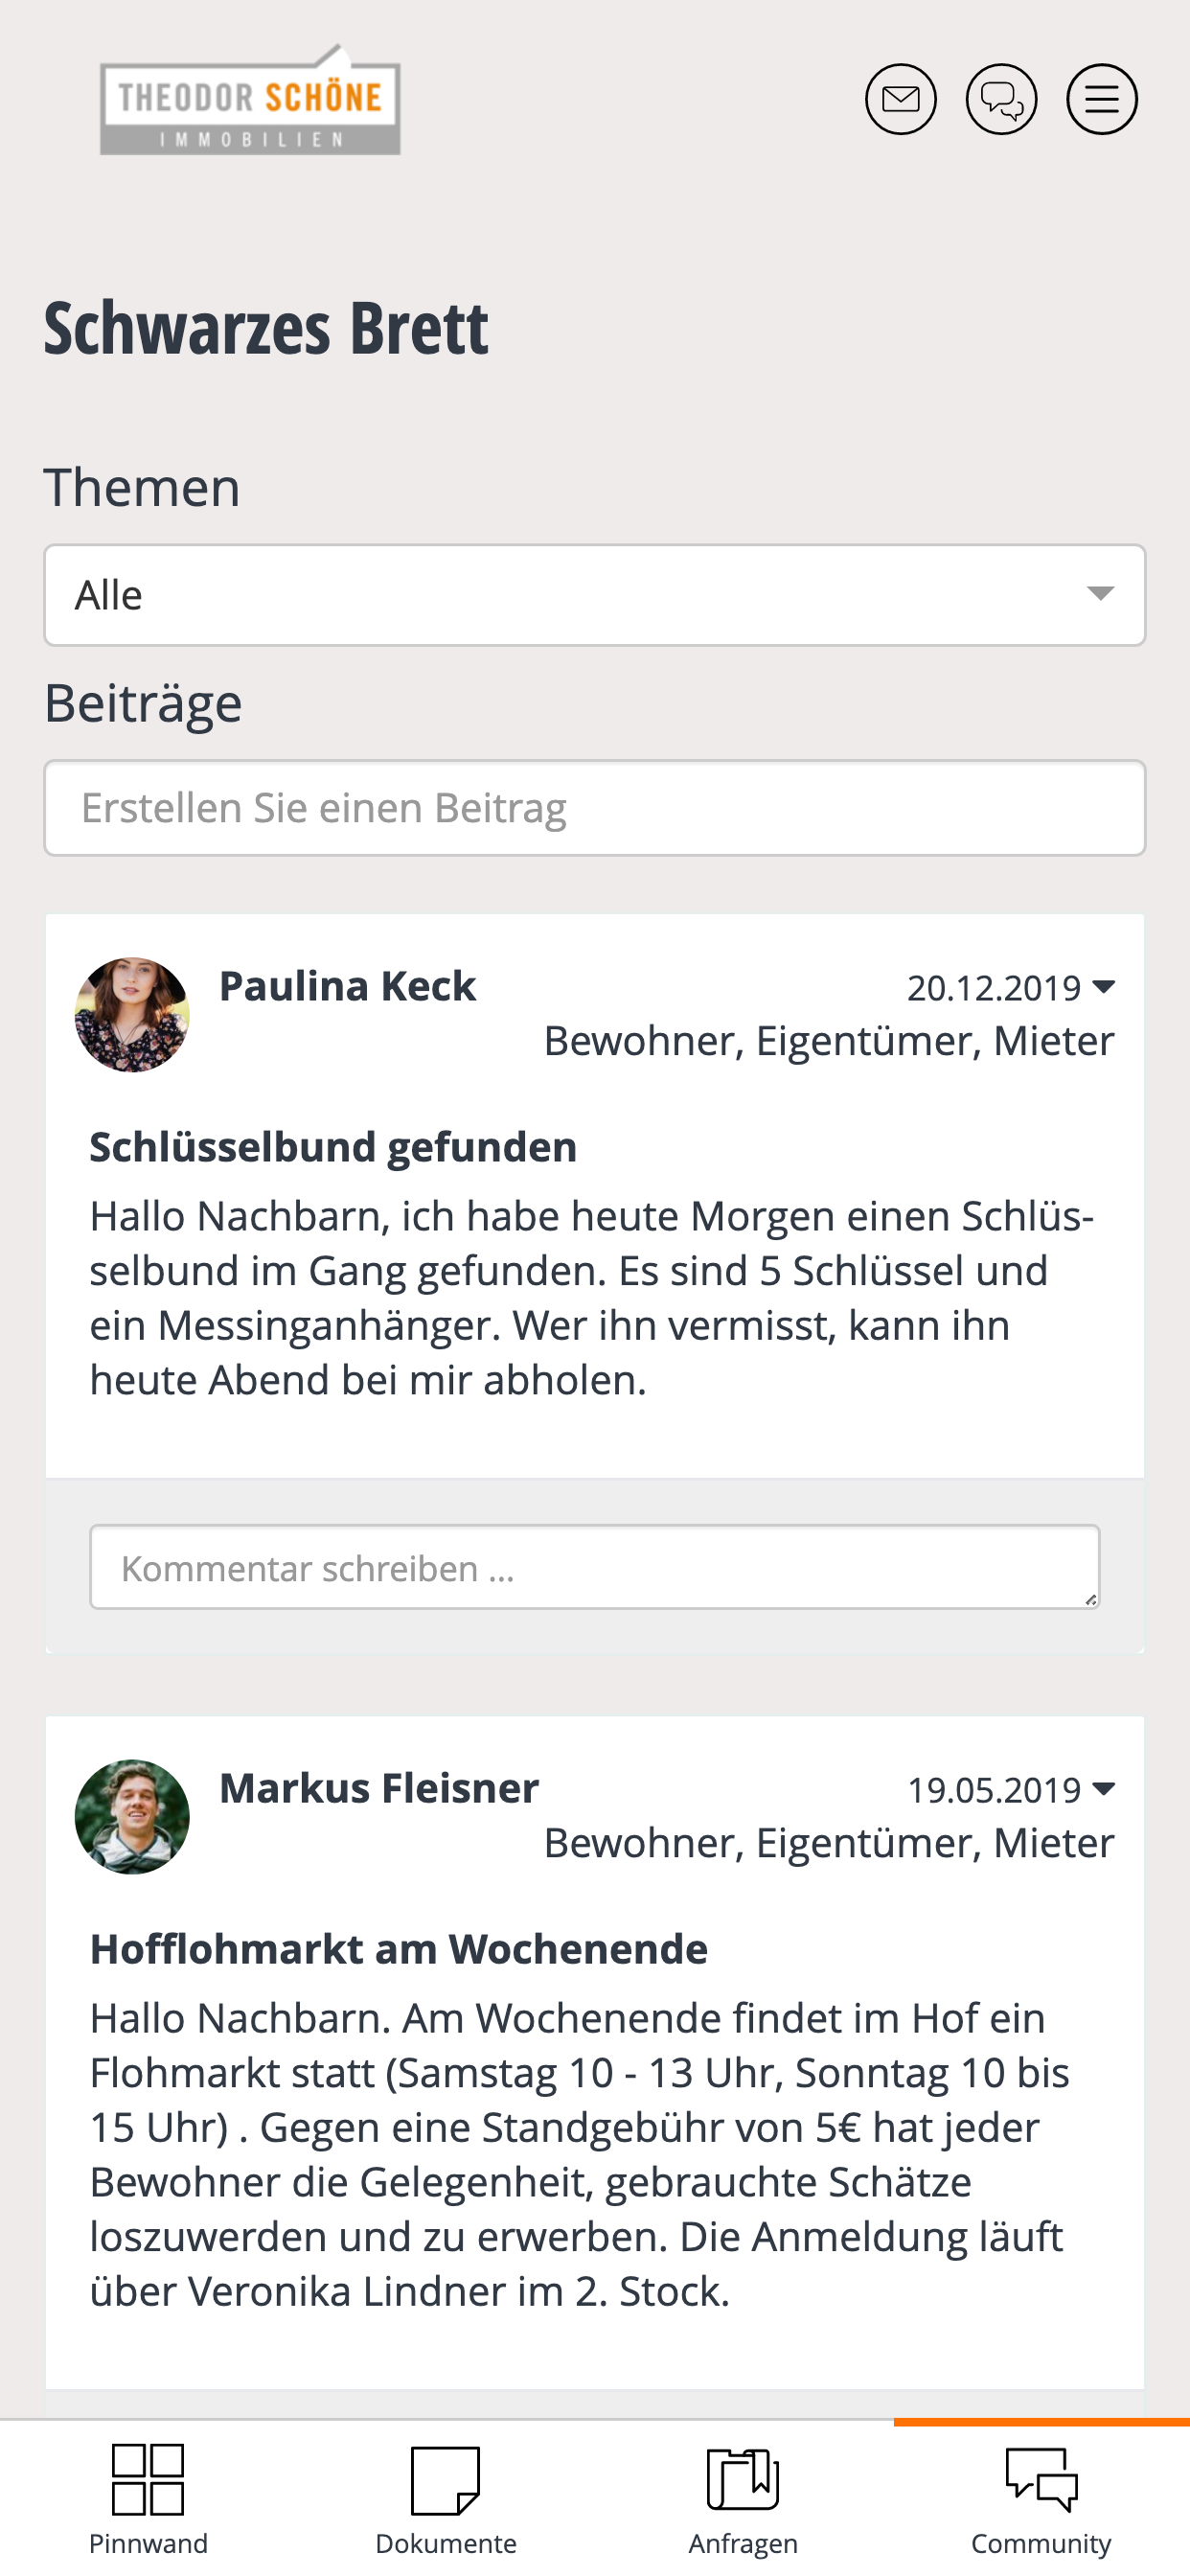
Task: Open Markus Fleisner's profile name
Action: [379, 1788]
